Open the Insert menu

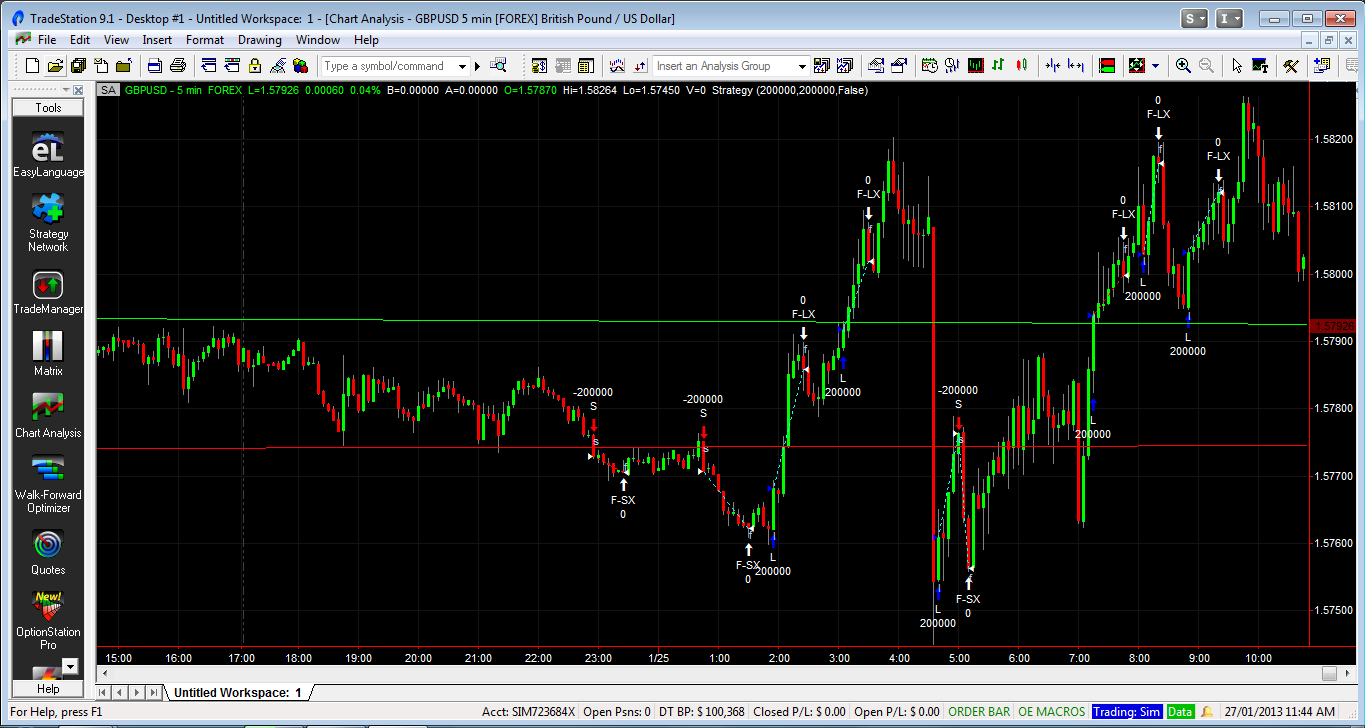(157, 40)
